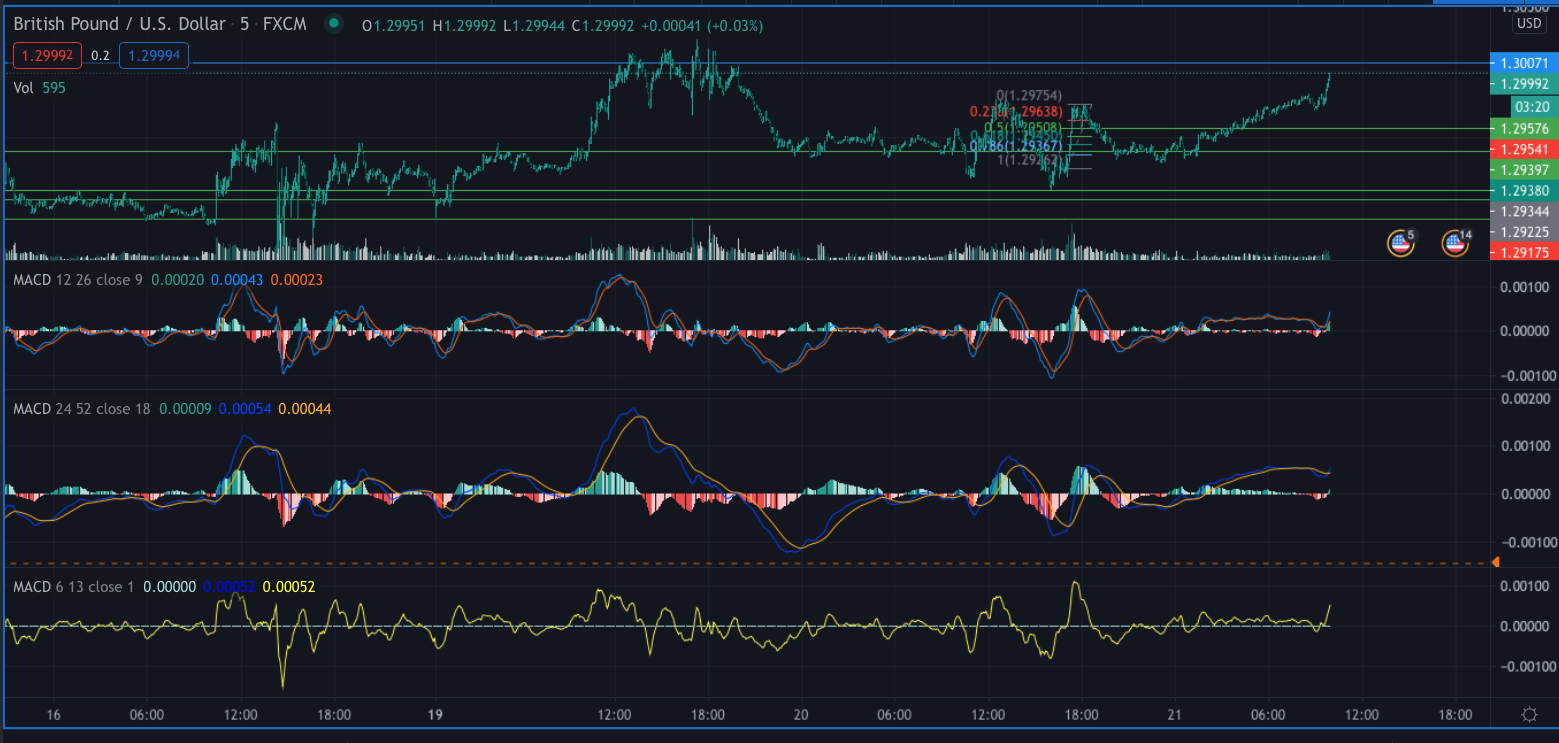
Task: Click the orange dashed horizontal line
Action: 700,563
